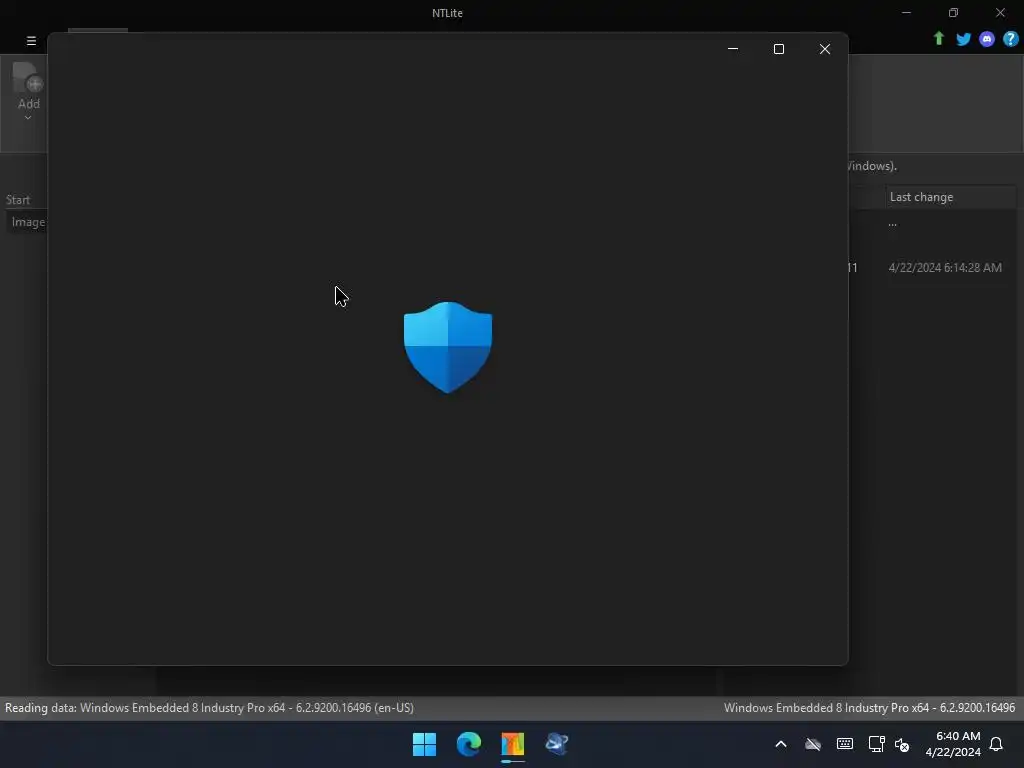The image size is (1024, 768).
Task: Launch Microsoft Edge from the taskbar
Action: pyautogui.click(x=469, y=744)
